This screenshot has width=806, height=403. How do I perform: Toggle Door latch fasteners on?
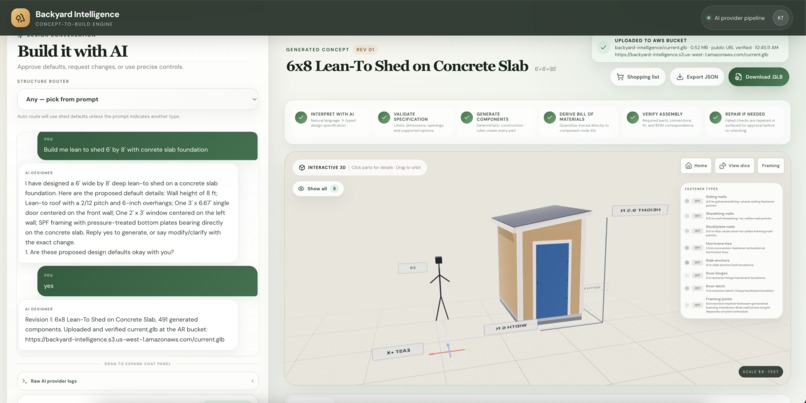[x=698, y=288]
